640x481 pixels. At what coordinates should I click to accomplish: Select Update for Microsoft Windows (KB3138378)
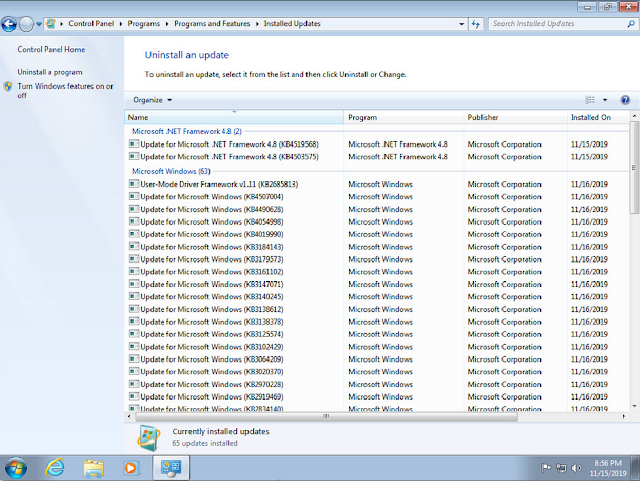coord(212,322)
